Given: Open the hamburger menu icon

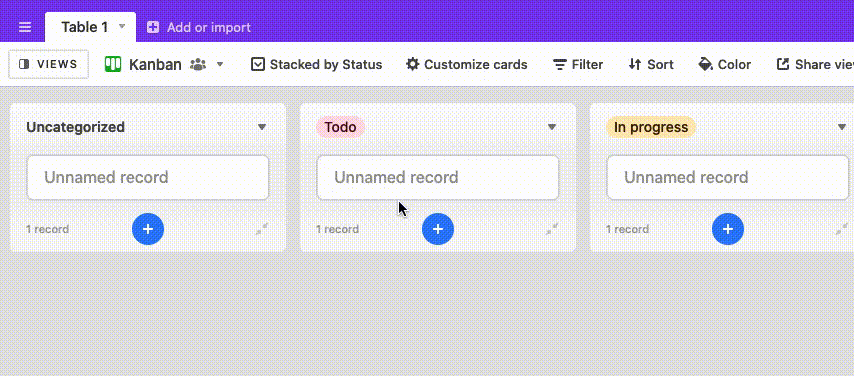Looking at the screenshot, I should point(25,27).
